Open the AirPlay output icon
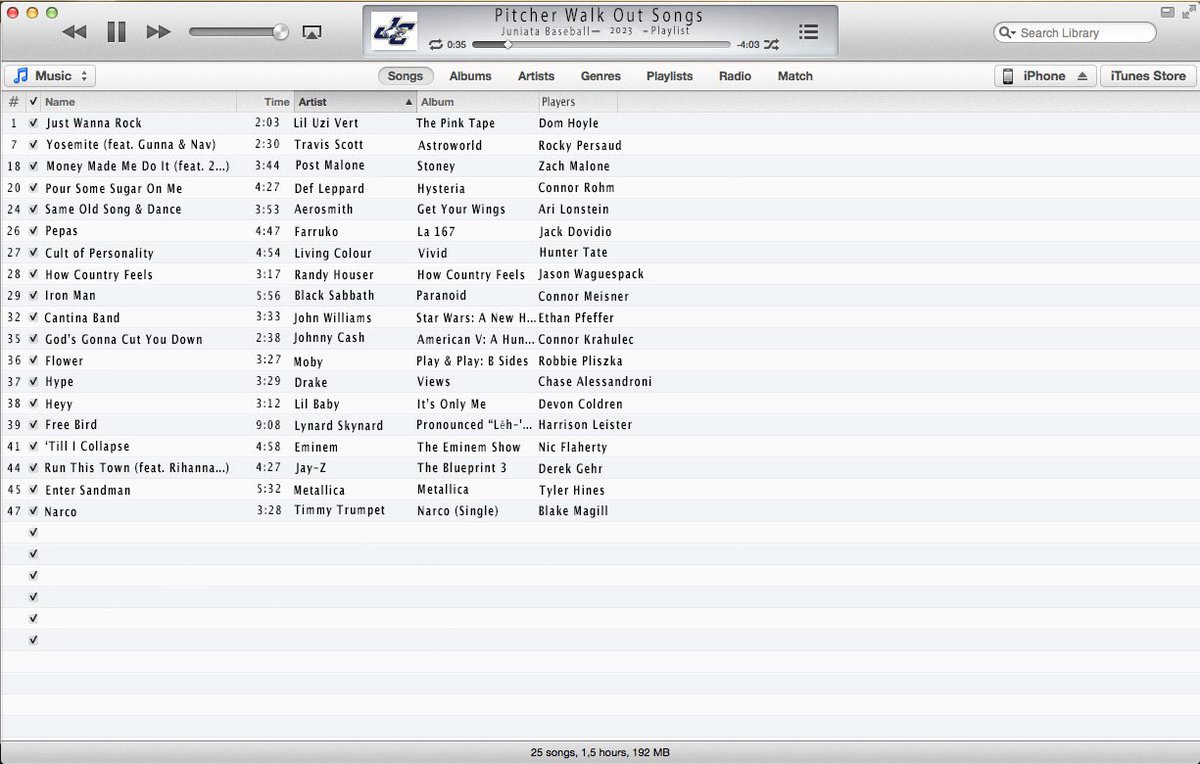The image size is (1200, 764). [x=311, y=32]
